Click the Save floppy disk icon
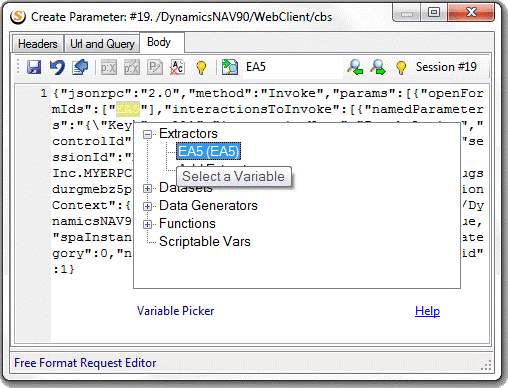Image resolution: width=508 pixels, height=388 pixels. pos(34,67)
